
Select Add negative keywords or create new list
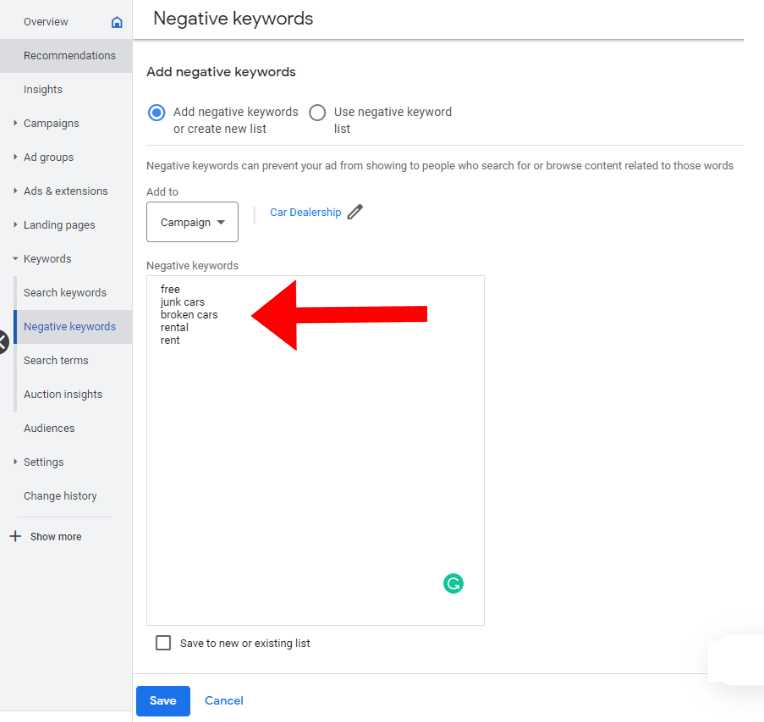tap(156, 113)
